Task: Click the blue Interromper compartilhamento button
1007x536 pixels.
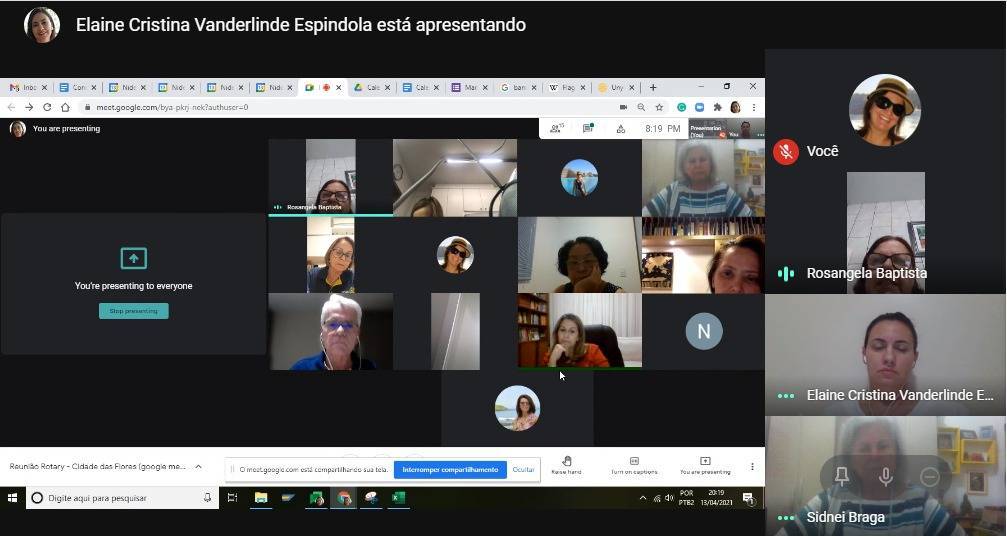Action: click(x=450, y=469)
